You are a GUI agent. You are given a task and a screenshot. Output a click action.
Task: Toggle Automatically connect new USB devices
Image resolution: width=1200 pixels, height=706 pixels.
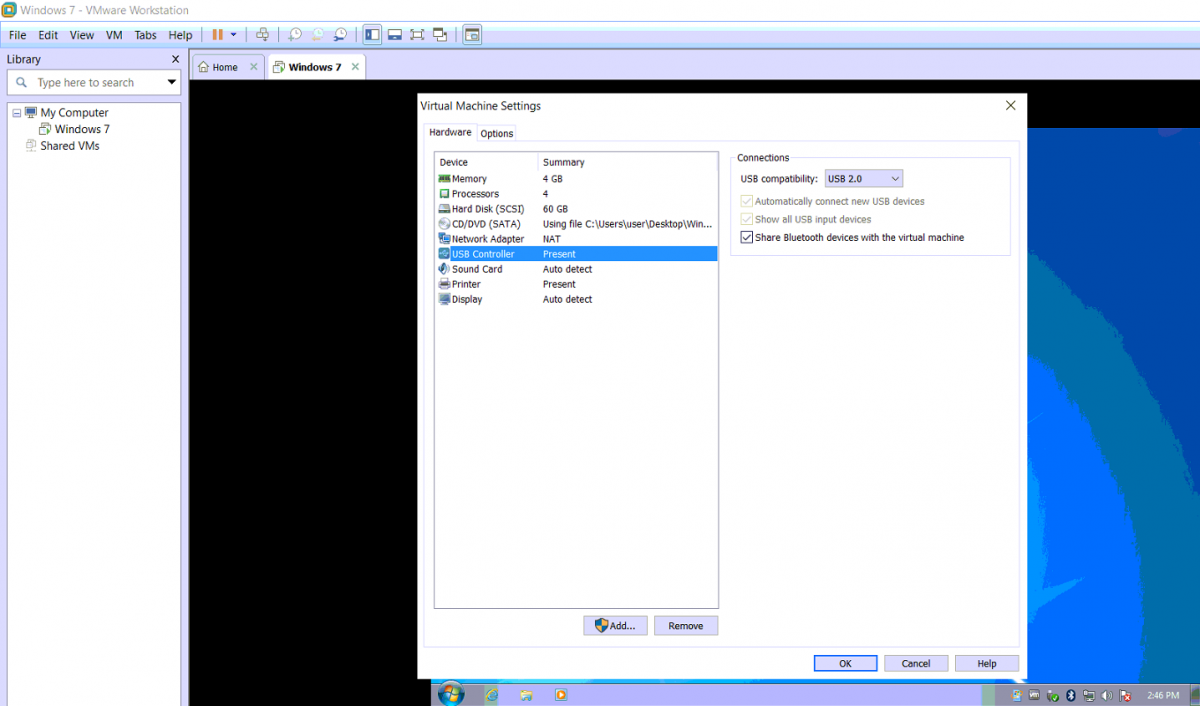pyautogui.click(x=832, y=201)
